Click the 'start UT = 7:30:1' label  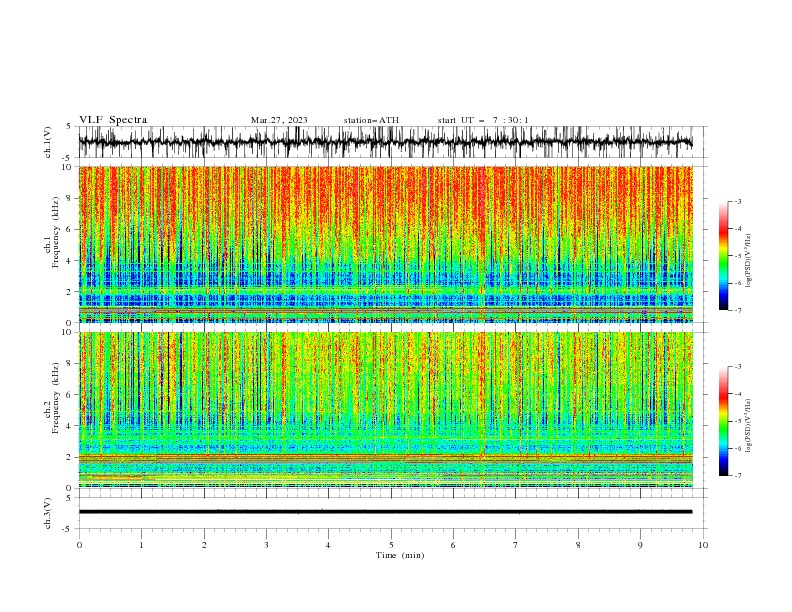[x=483, y=120]
